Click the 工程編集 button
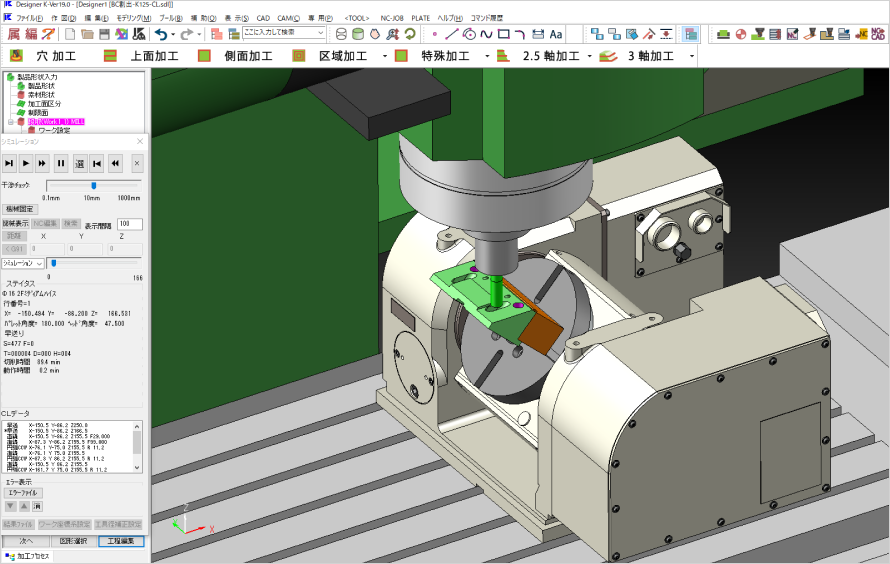The image size is (890, 564). pyautogui.click(x=120, y=541)
